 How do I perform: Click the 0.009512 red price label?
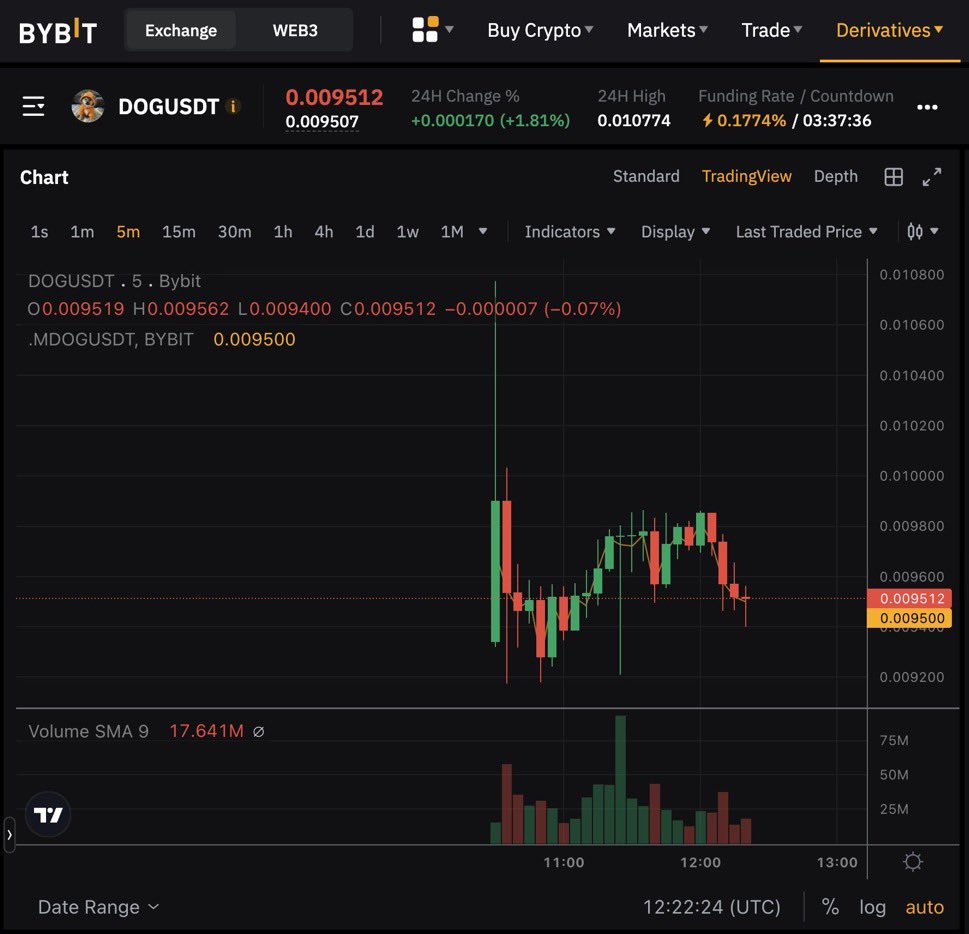(x=909, y=598)
